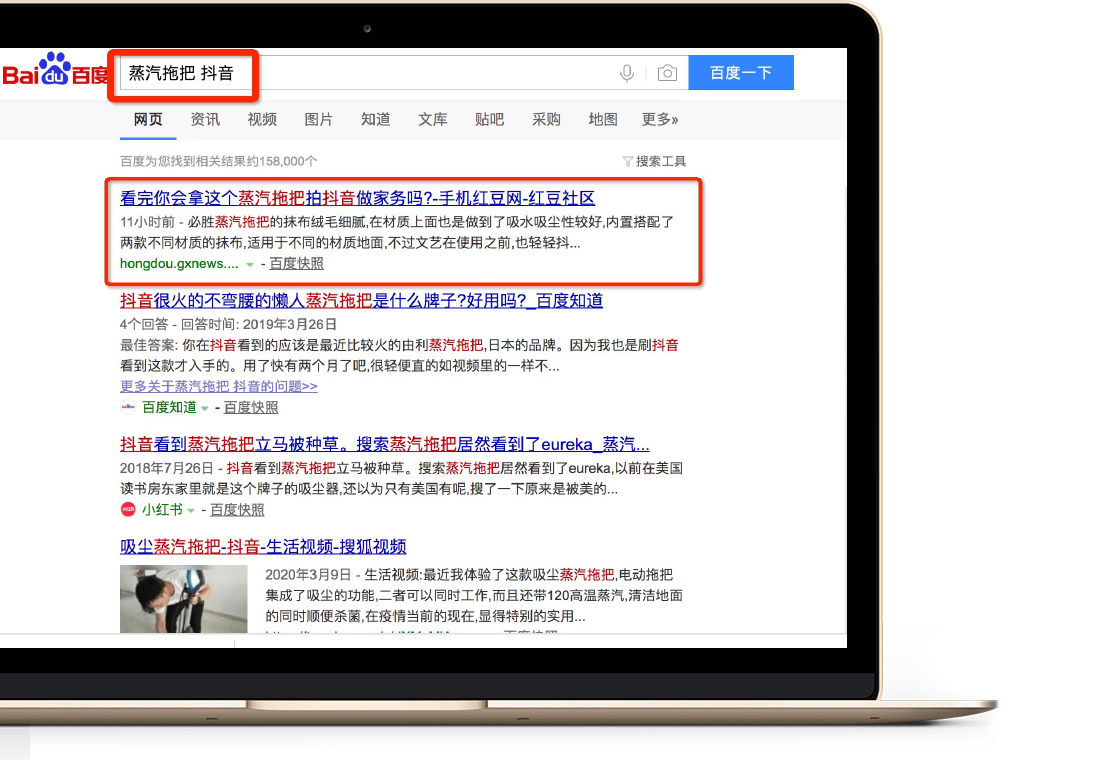Click the Baidu logo
This screenshot has height=760, width=1098.
point(55,73)
